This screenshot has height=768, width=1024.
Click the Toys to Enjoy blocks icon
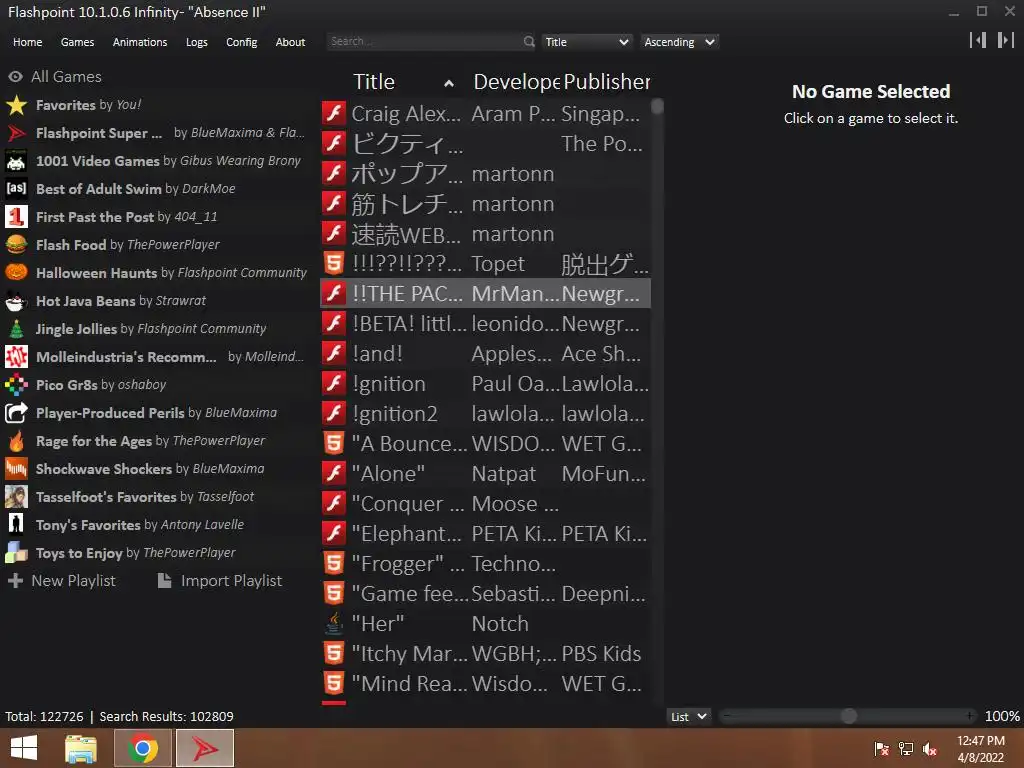tap(16, 552)
